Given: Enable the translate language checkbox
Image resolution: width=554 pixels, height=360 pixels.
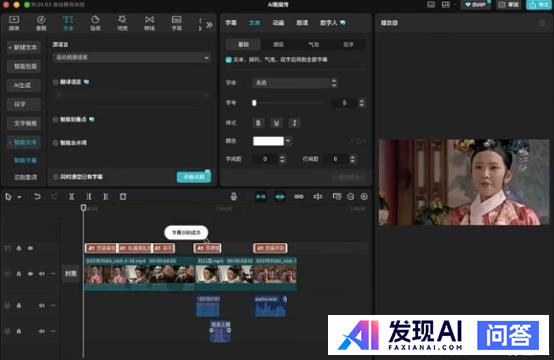Looking at the screenshot, I should pos(55,82).
